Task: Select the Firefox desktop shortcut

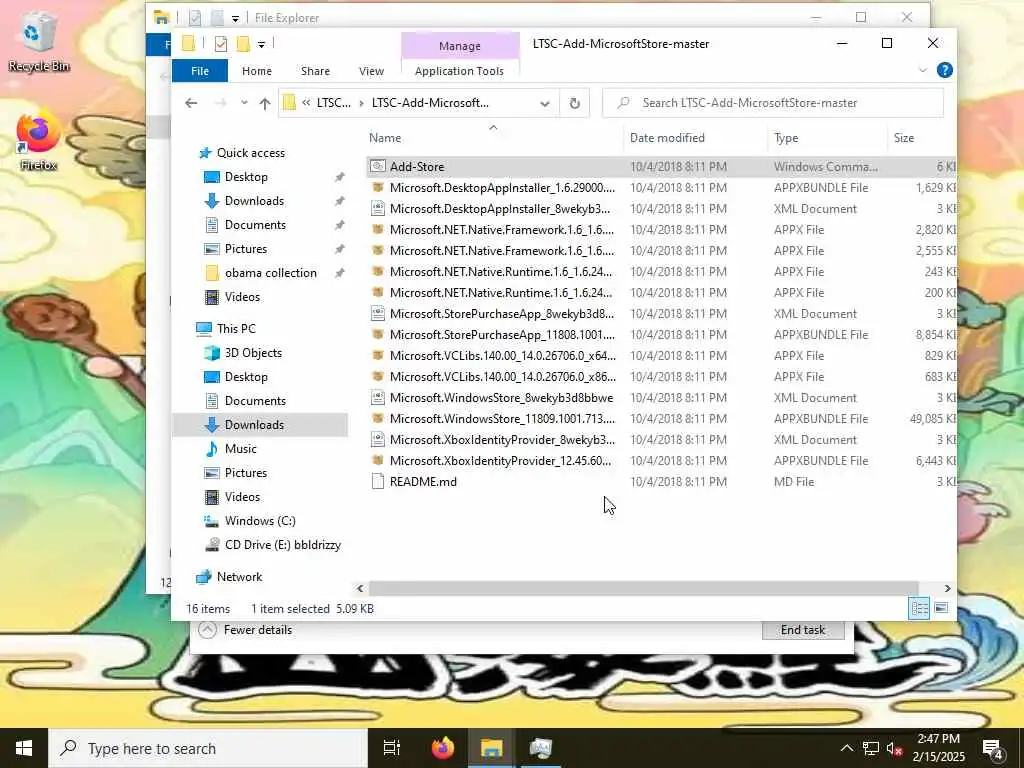Action: tap(38, 142)
